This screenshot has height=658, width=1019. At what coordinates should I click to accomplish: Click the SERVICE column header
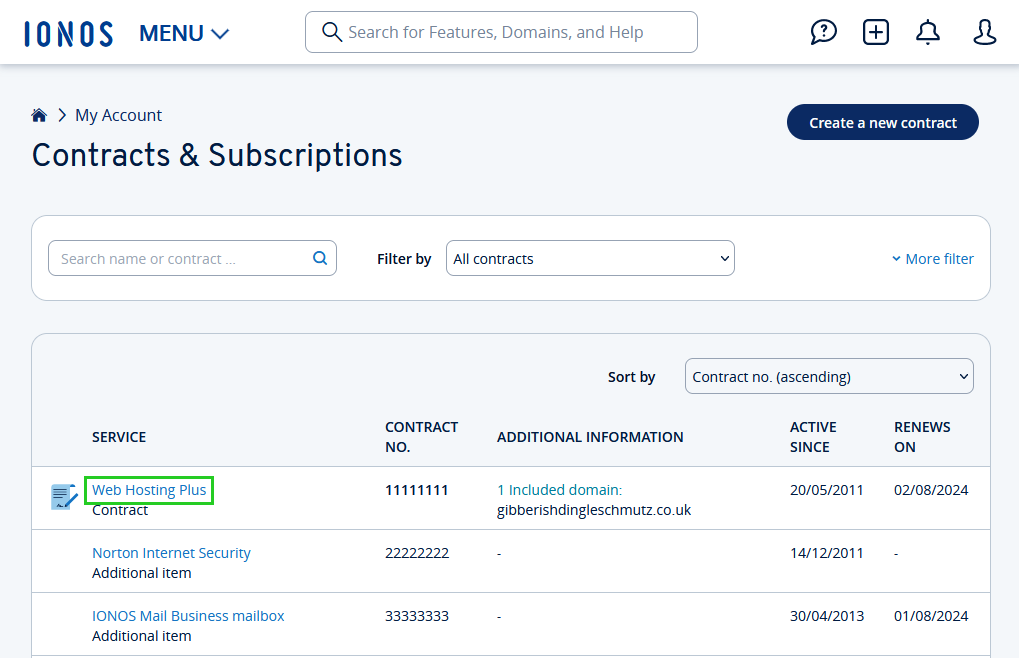(119, 437)
